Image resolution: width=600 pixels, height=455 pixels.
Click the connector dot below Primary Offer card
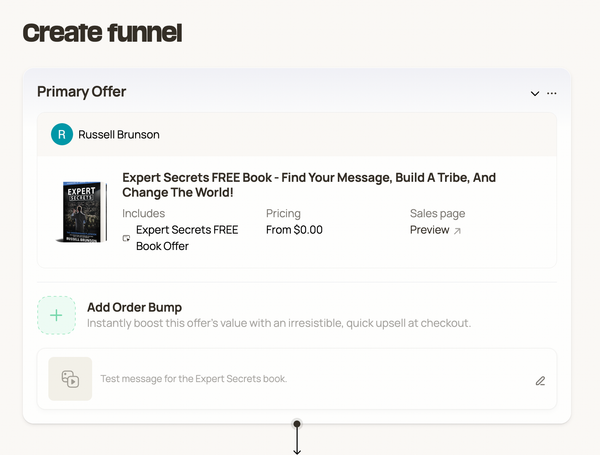(x=297, y=424)
